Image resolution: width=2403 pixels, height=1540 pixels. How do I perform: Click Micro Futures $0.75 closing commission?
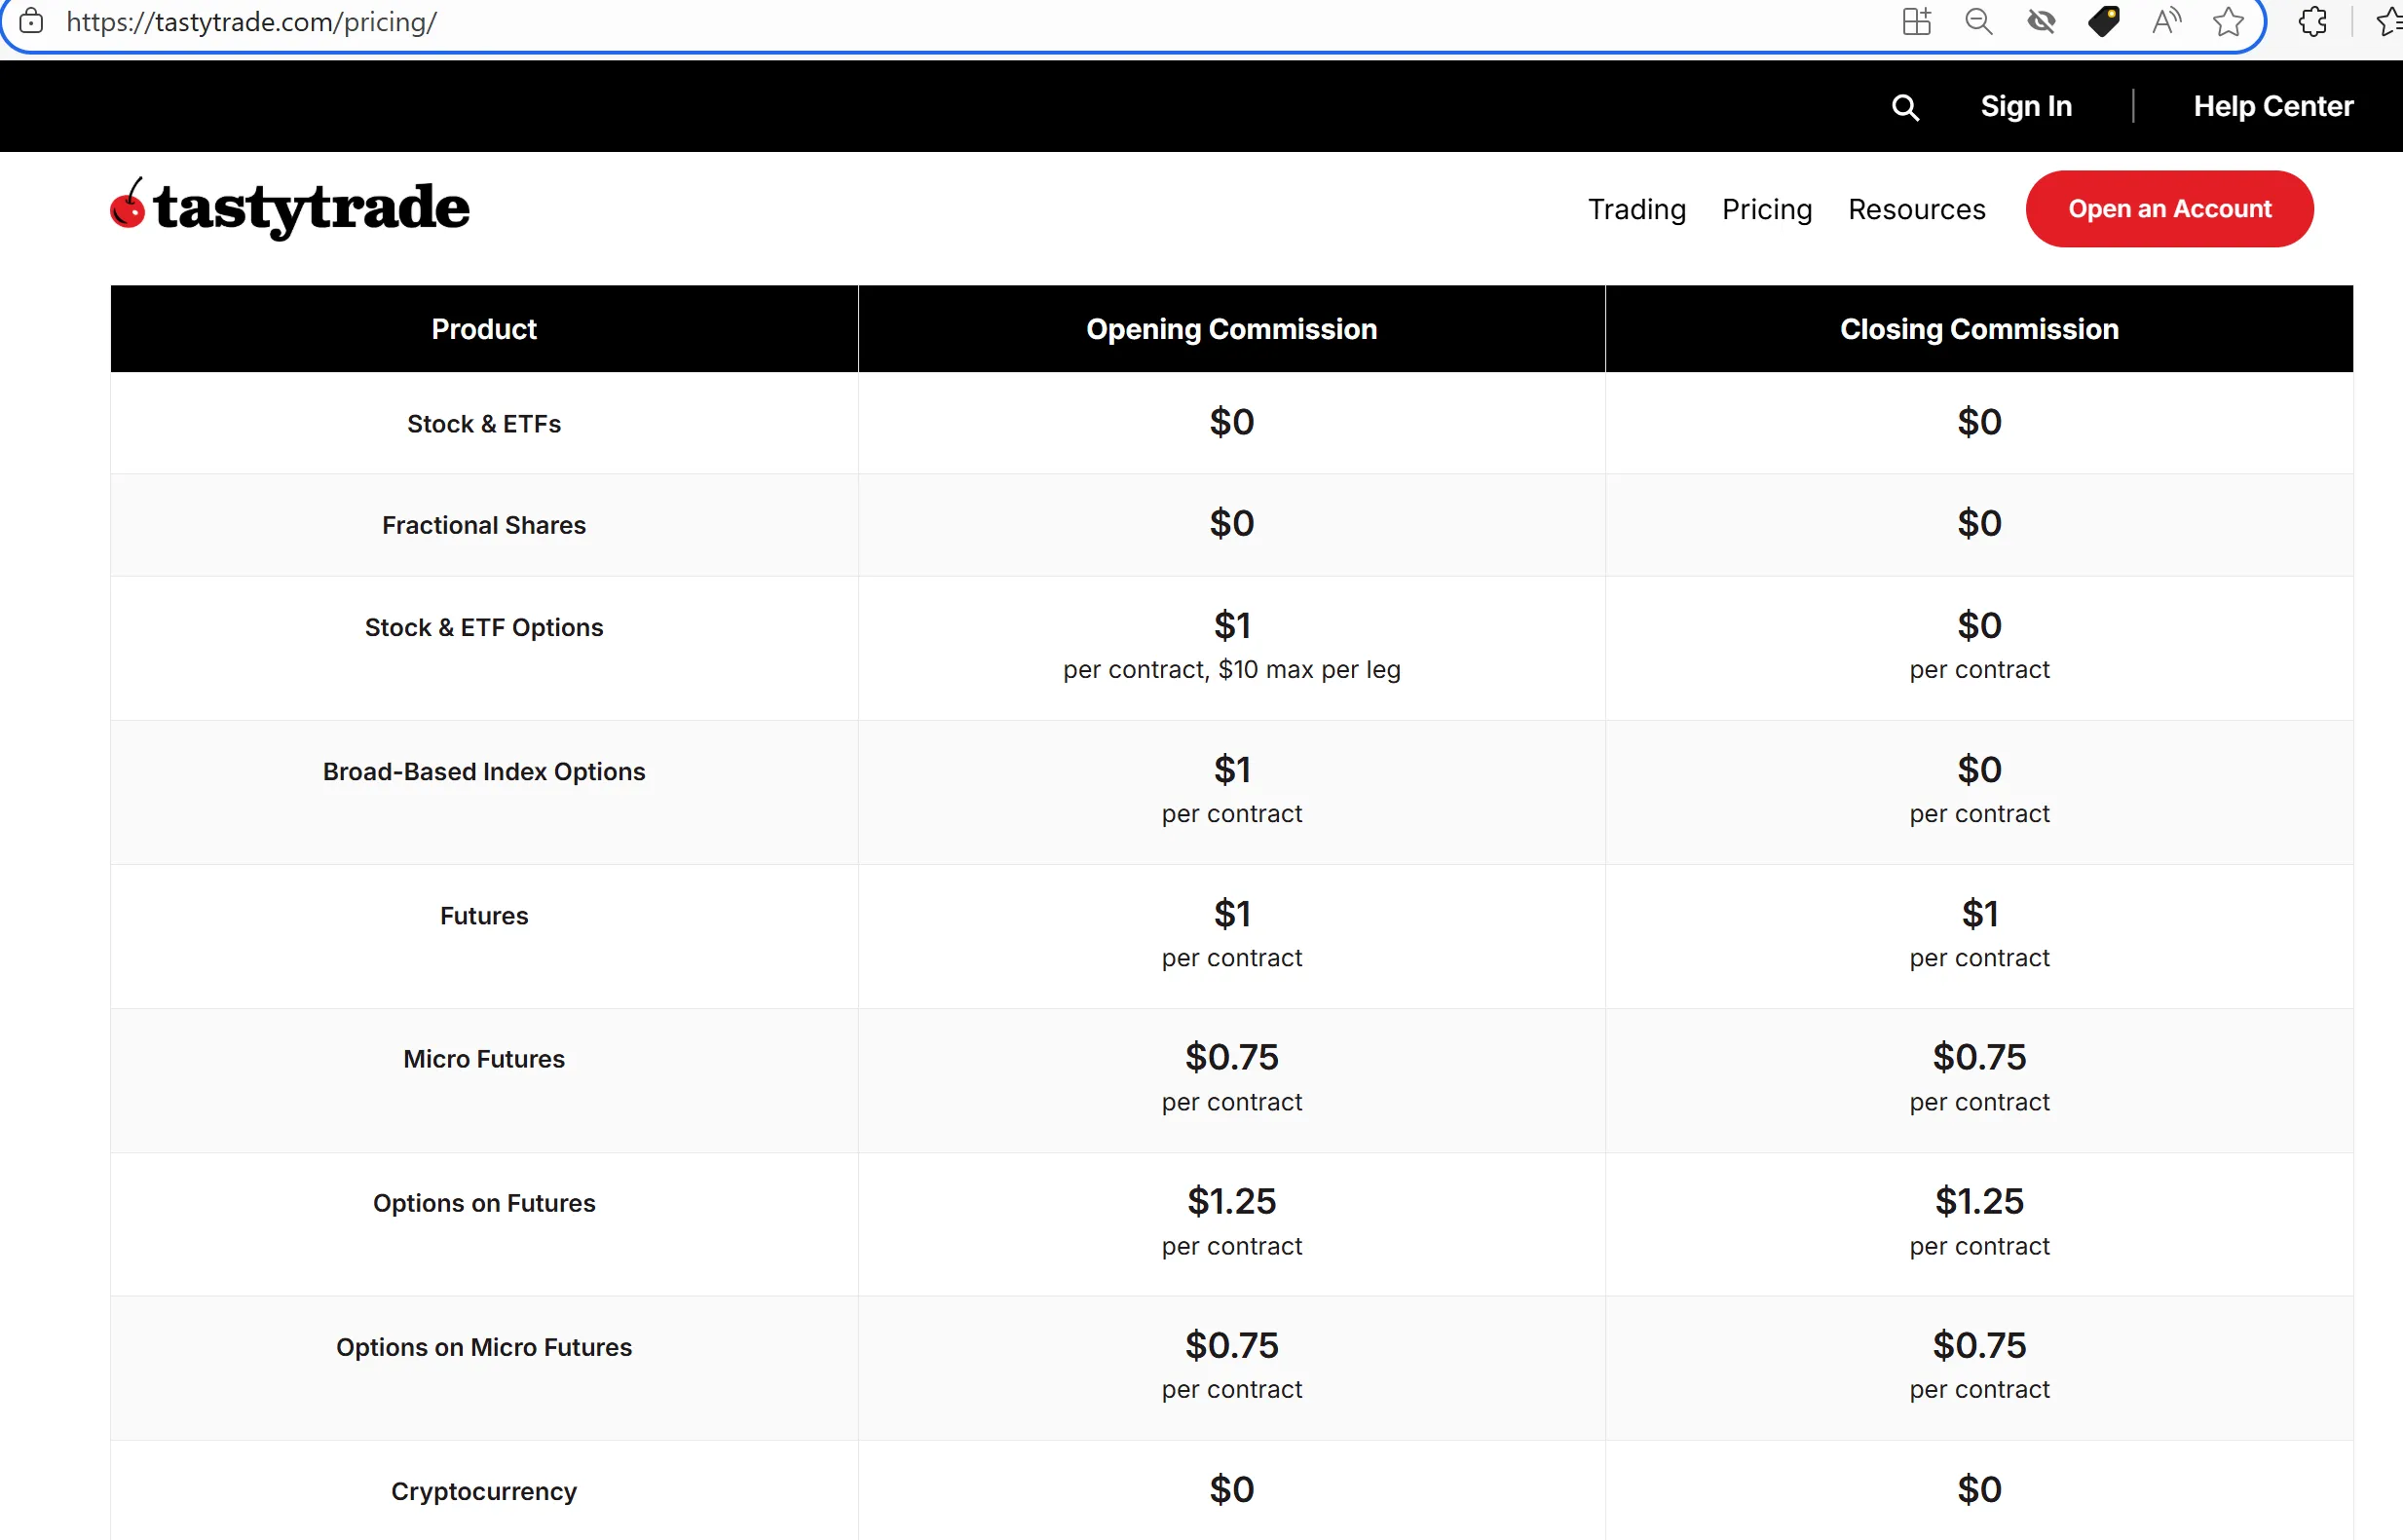pos(1979,1057)
